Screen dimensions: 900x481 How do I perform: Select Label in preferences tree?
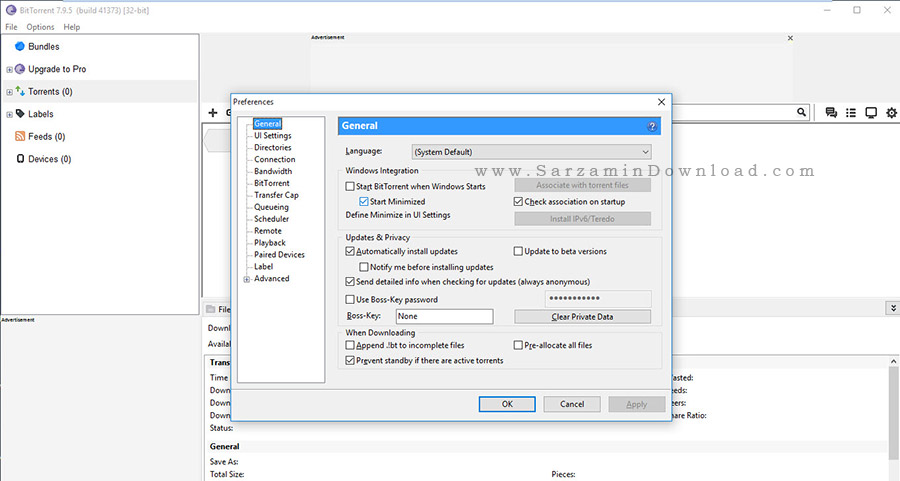point(263,267)
